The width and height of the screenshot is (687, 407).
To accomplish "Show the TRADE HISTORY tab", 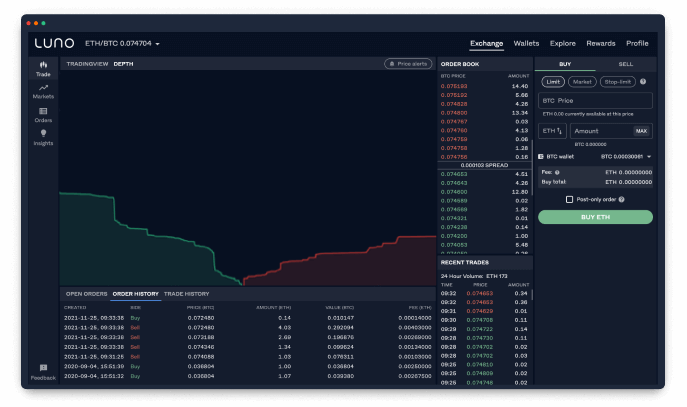I will (x=186, y=294).
